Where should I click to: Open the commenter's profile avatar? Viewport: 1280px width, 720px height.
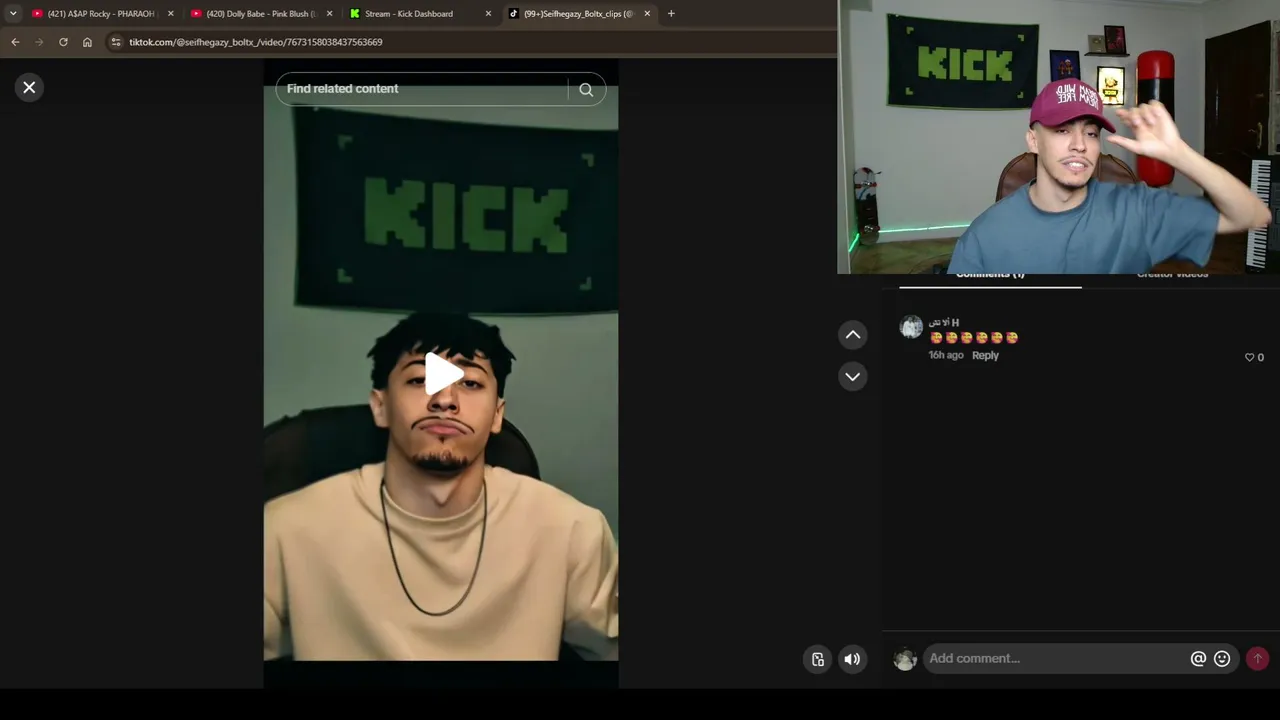click(x=911, y=327)
